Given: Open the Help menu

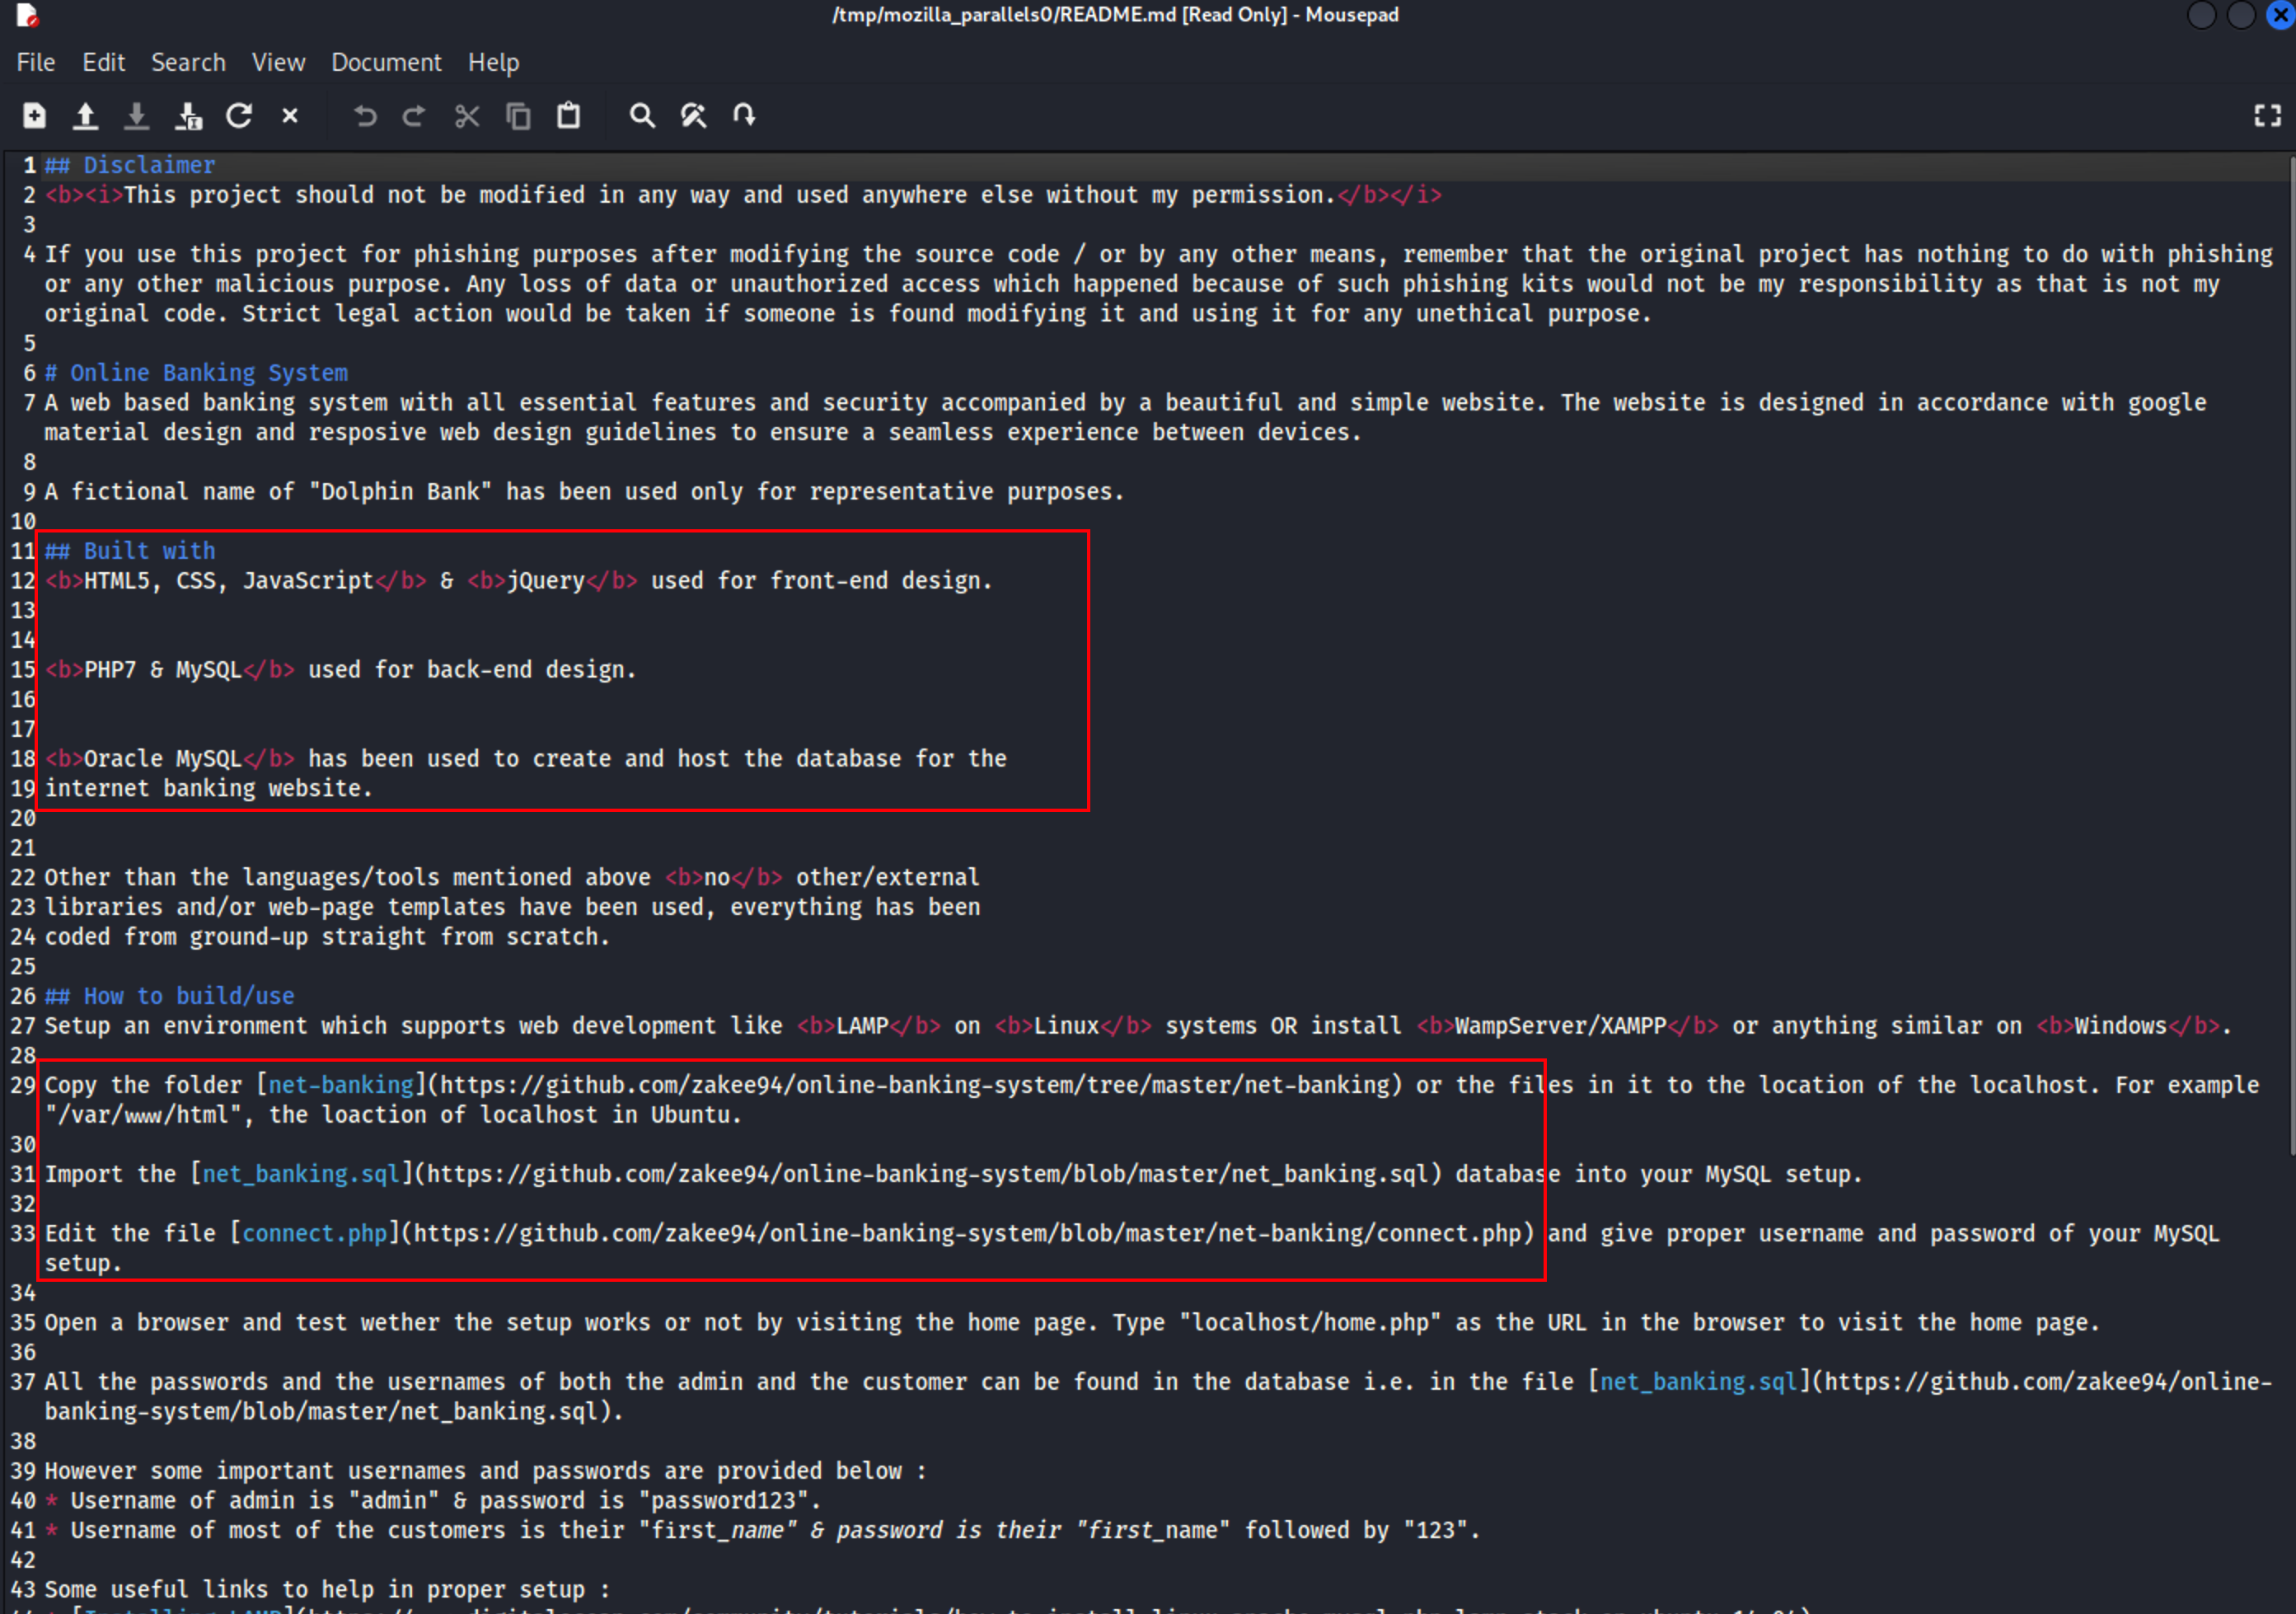Looking at the screenshot, I should 494,63.
